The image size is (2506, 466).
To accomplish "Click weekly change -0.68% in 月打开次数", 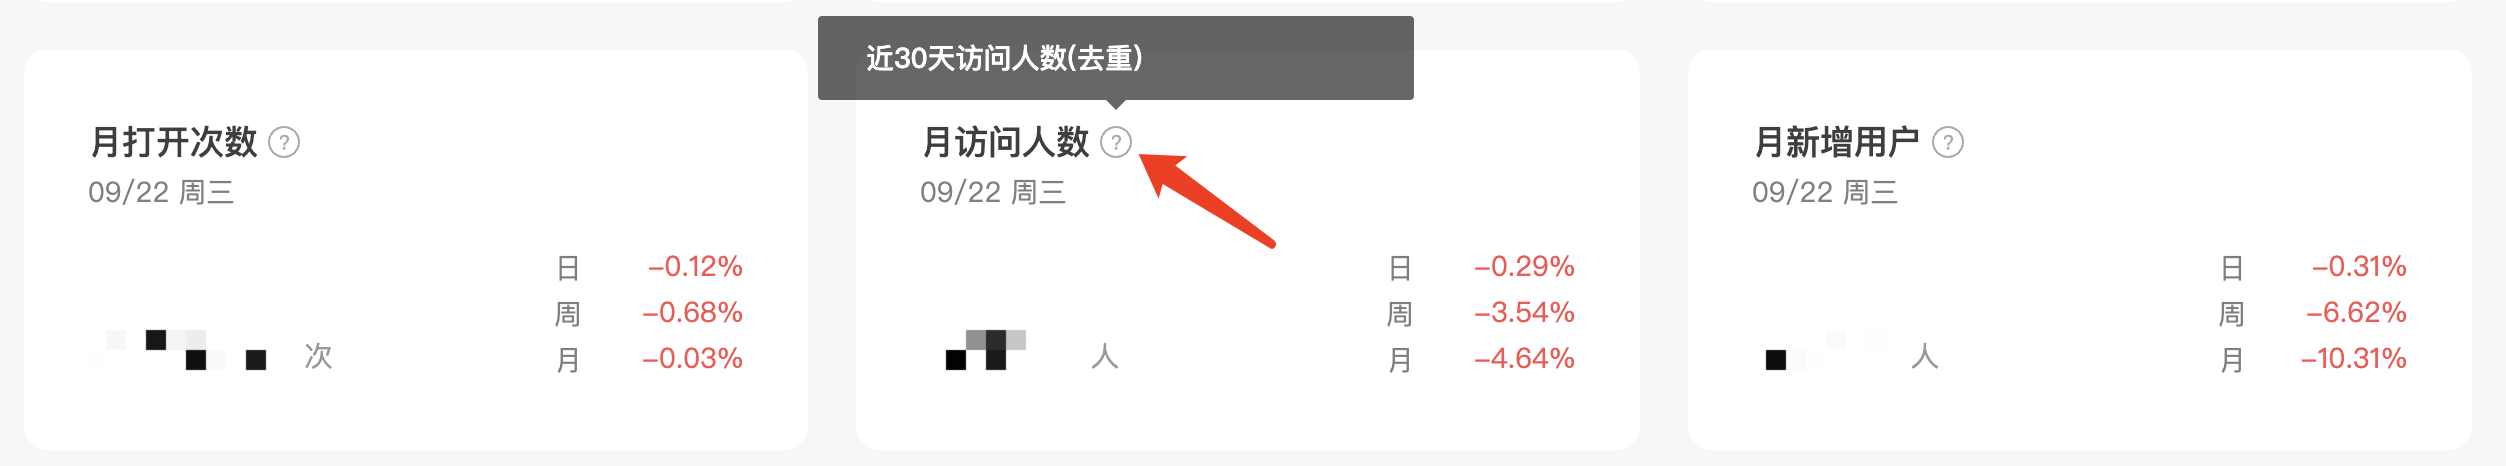I will (x=692, y=312).
